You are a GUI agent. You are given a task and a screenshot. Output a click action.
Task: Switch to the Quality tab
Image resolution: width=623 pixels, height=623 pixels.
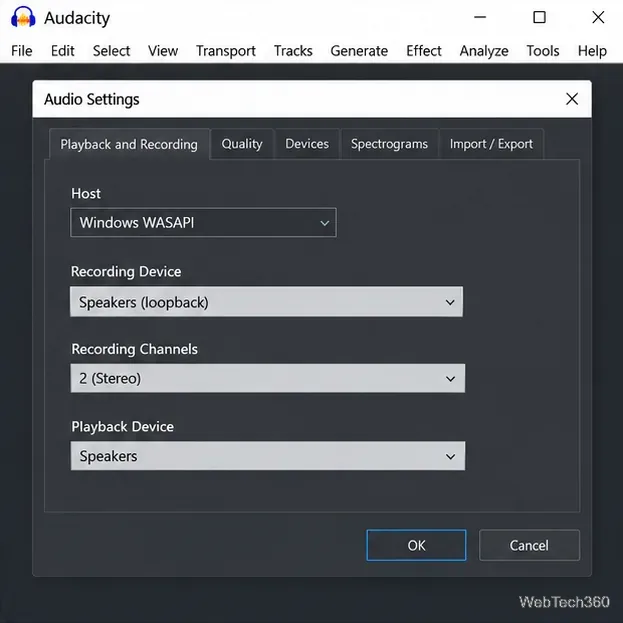pyautogui.click(x=242, y=144)
